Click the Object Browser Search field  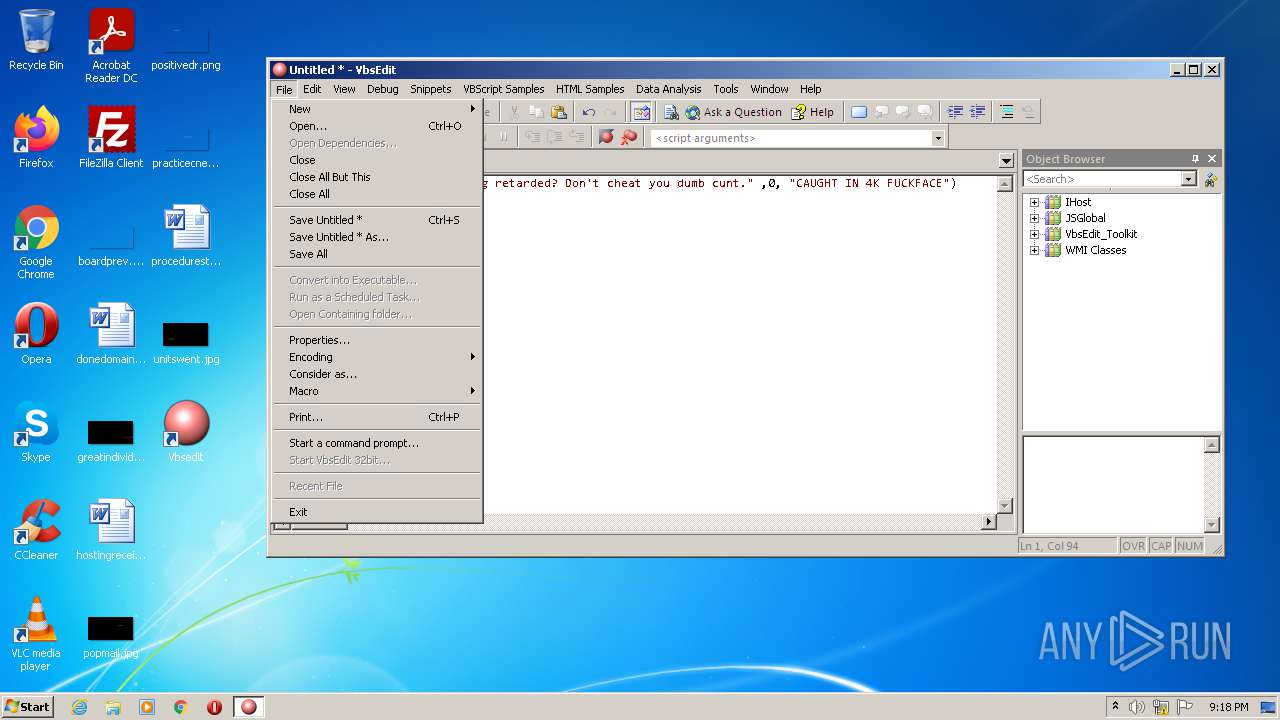[1102, 179]
